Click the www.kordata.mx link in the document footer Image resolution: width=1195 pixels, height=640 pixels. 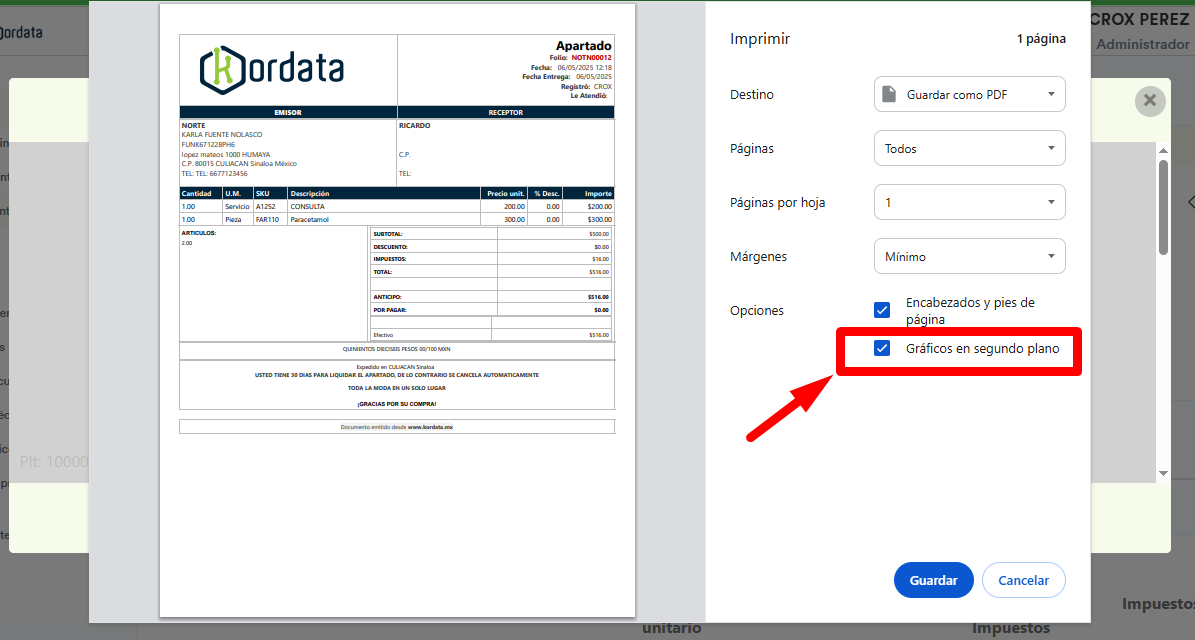click(431, 427)
